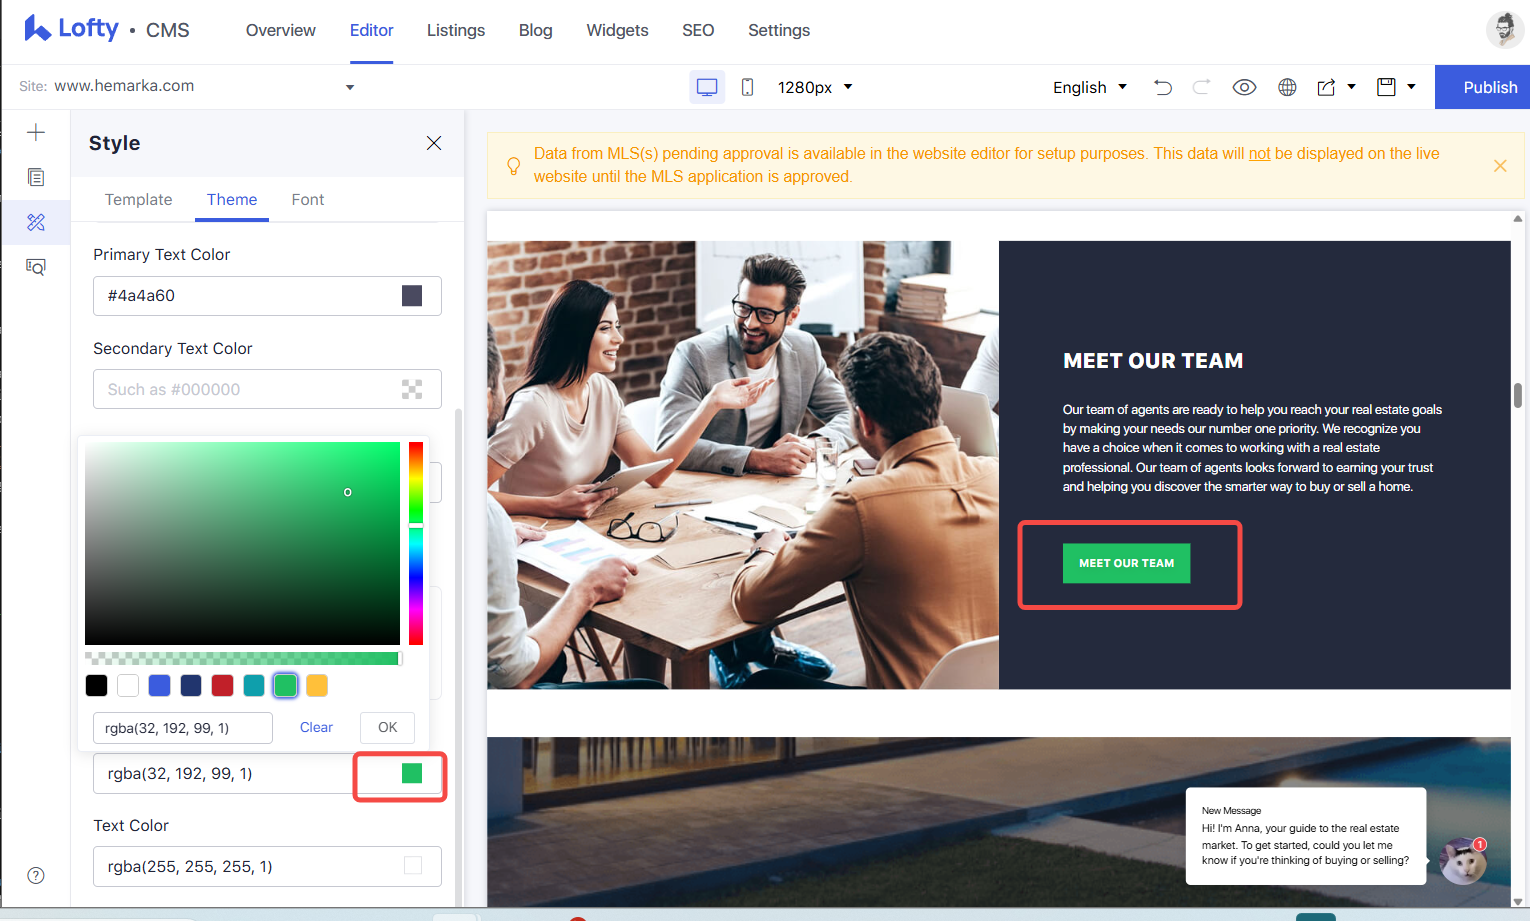Open the help question mark icon

click(36, 875)
